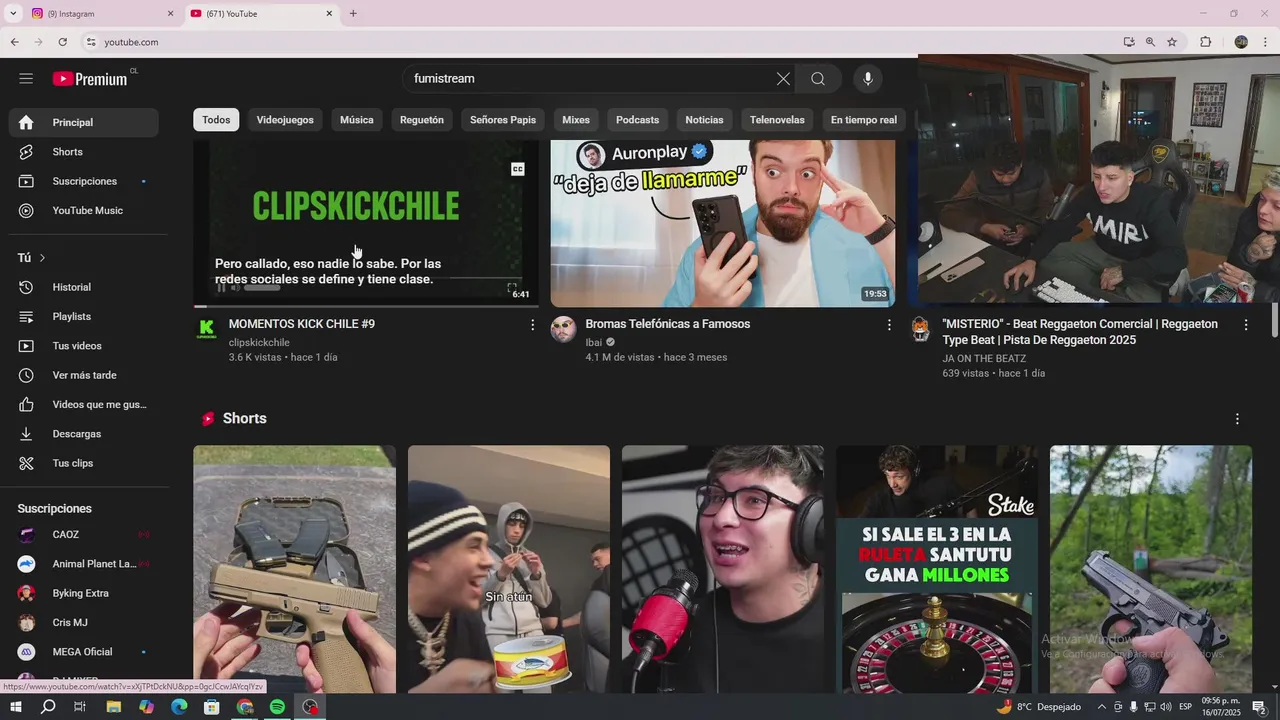
Task: Open the Sin atún Short
Action: [509, 569]
